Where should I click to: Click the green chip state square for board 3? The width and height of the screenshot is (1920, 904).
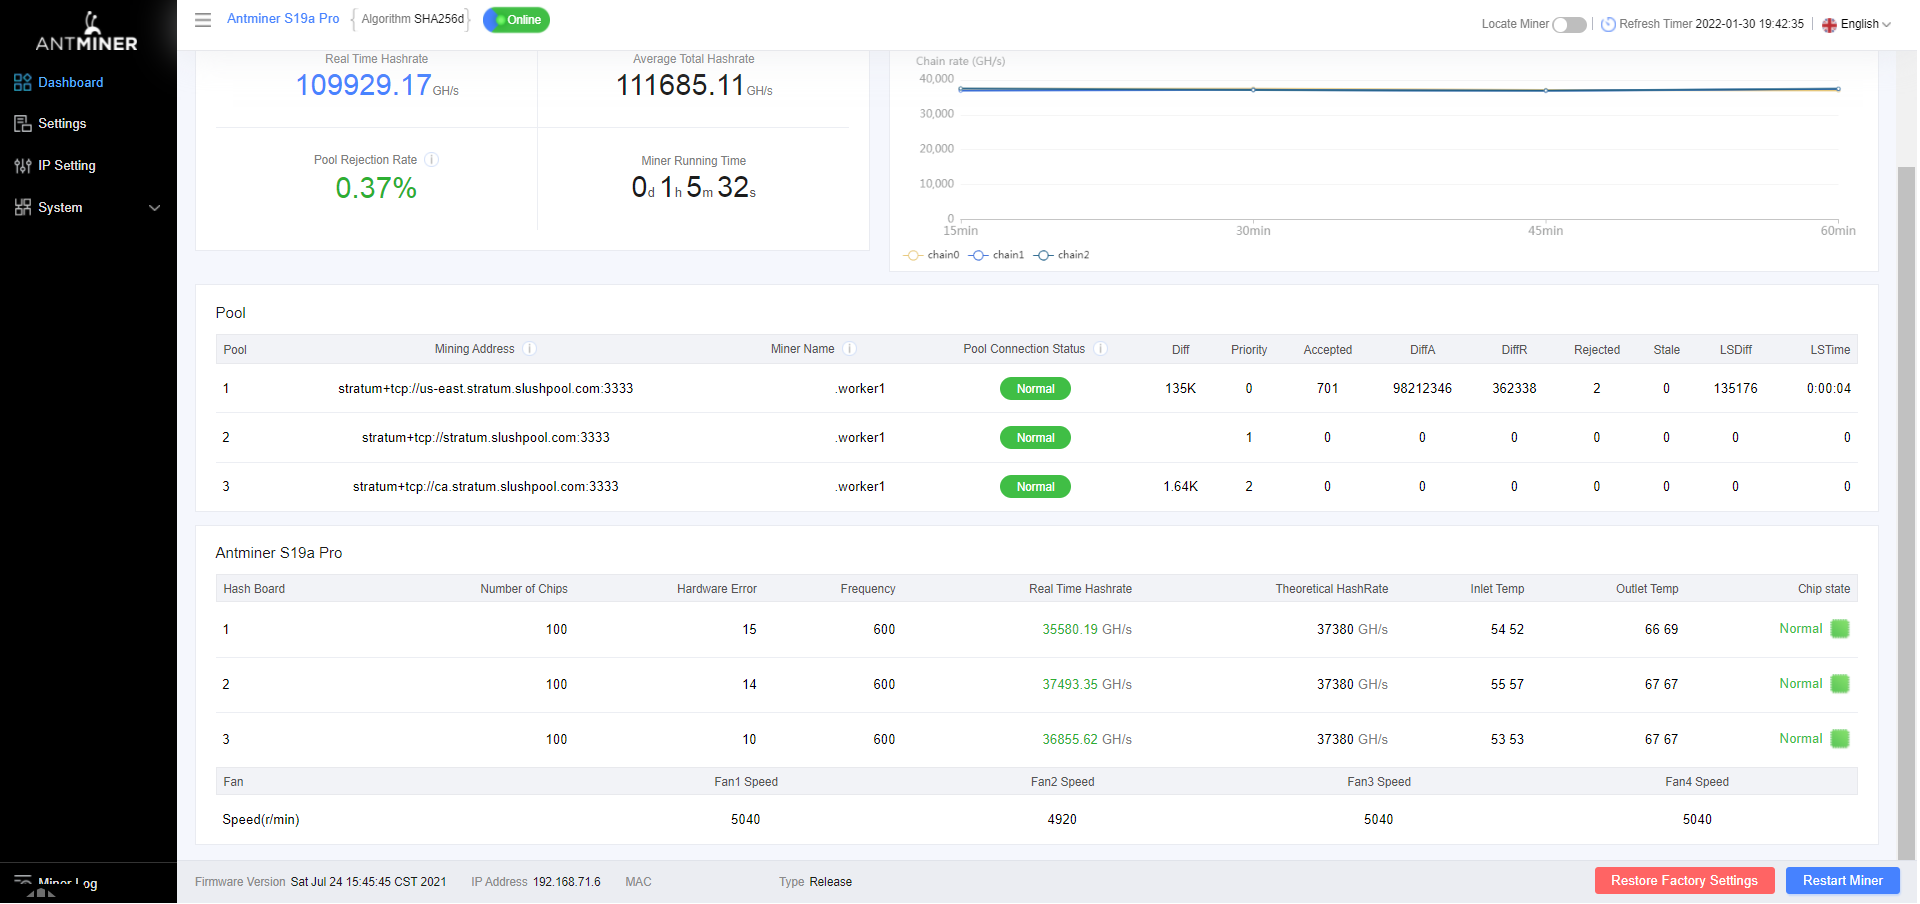pos(1840,739)
